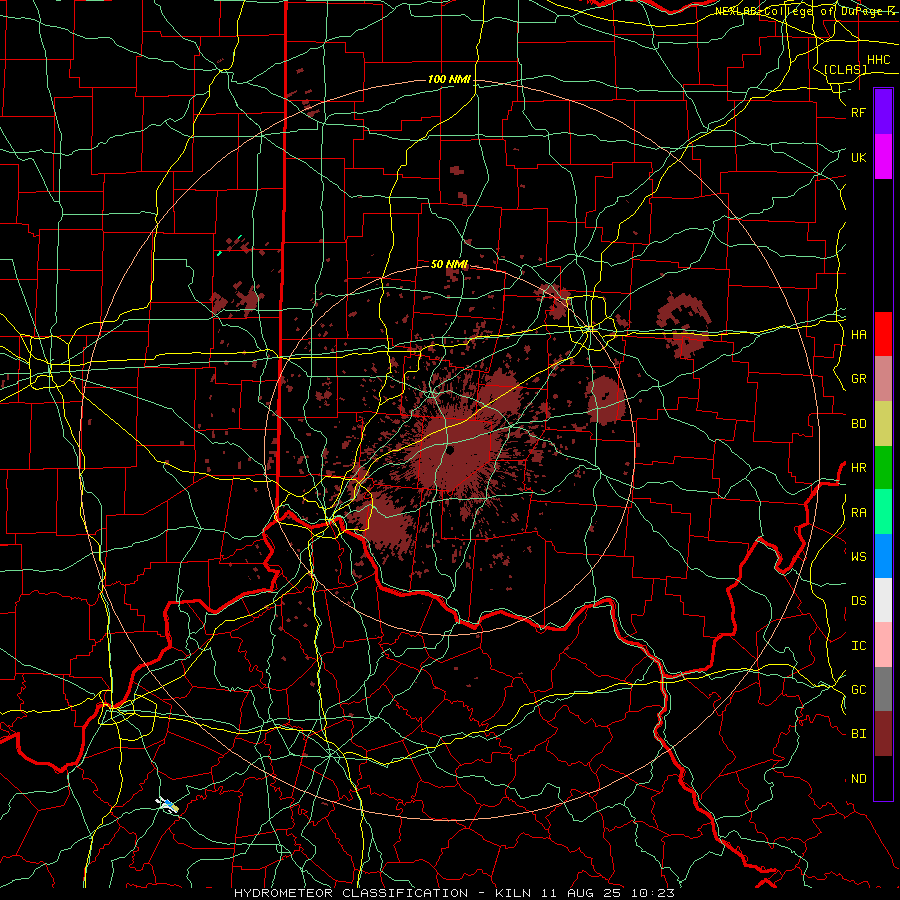The width and height of the screenshot is (900, 900).
Task: Click the 'WS' legend label
Action: 858,556
